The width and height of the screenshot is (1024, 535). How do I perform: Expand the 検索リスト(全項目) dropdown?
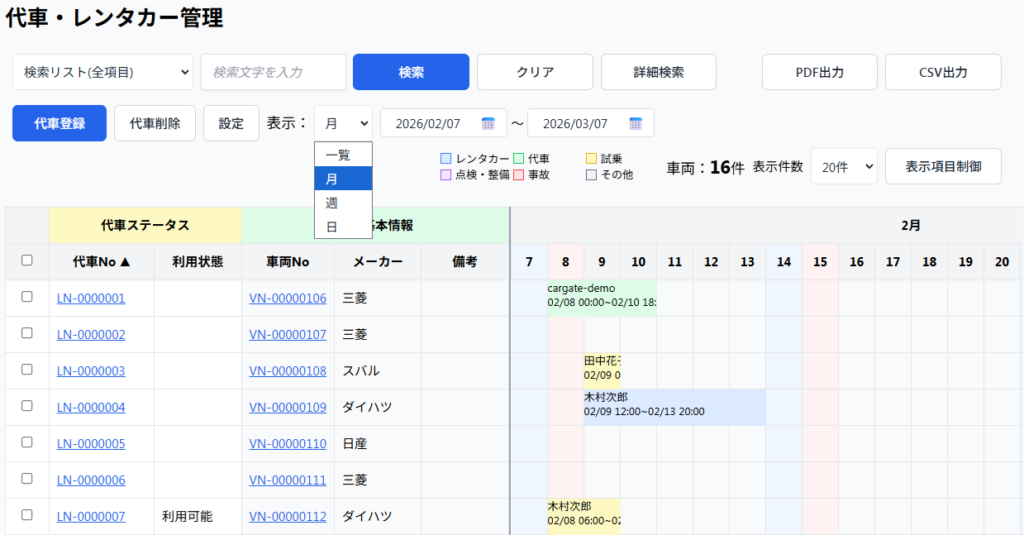tap(102, 72)
